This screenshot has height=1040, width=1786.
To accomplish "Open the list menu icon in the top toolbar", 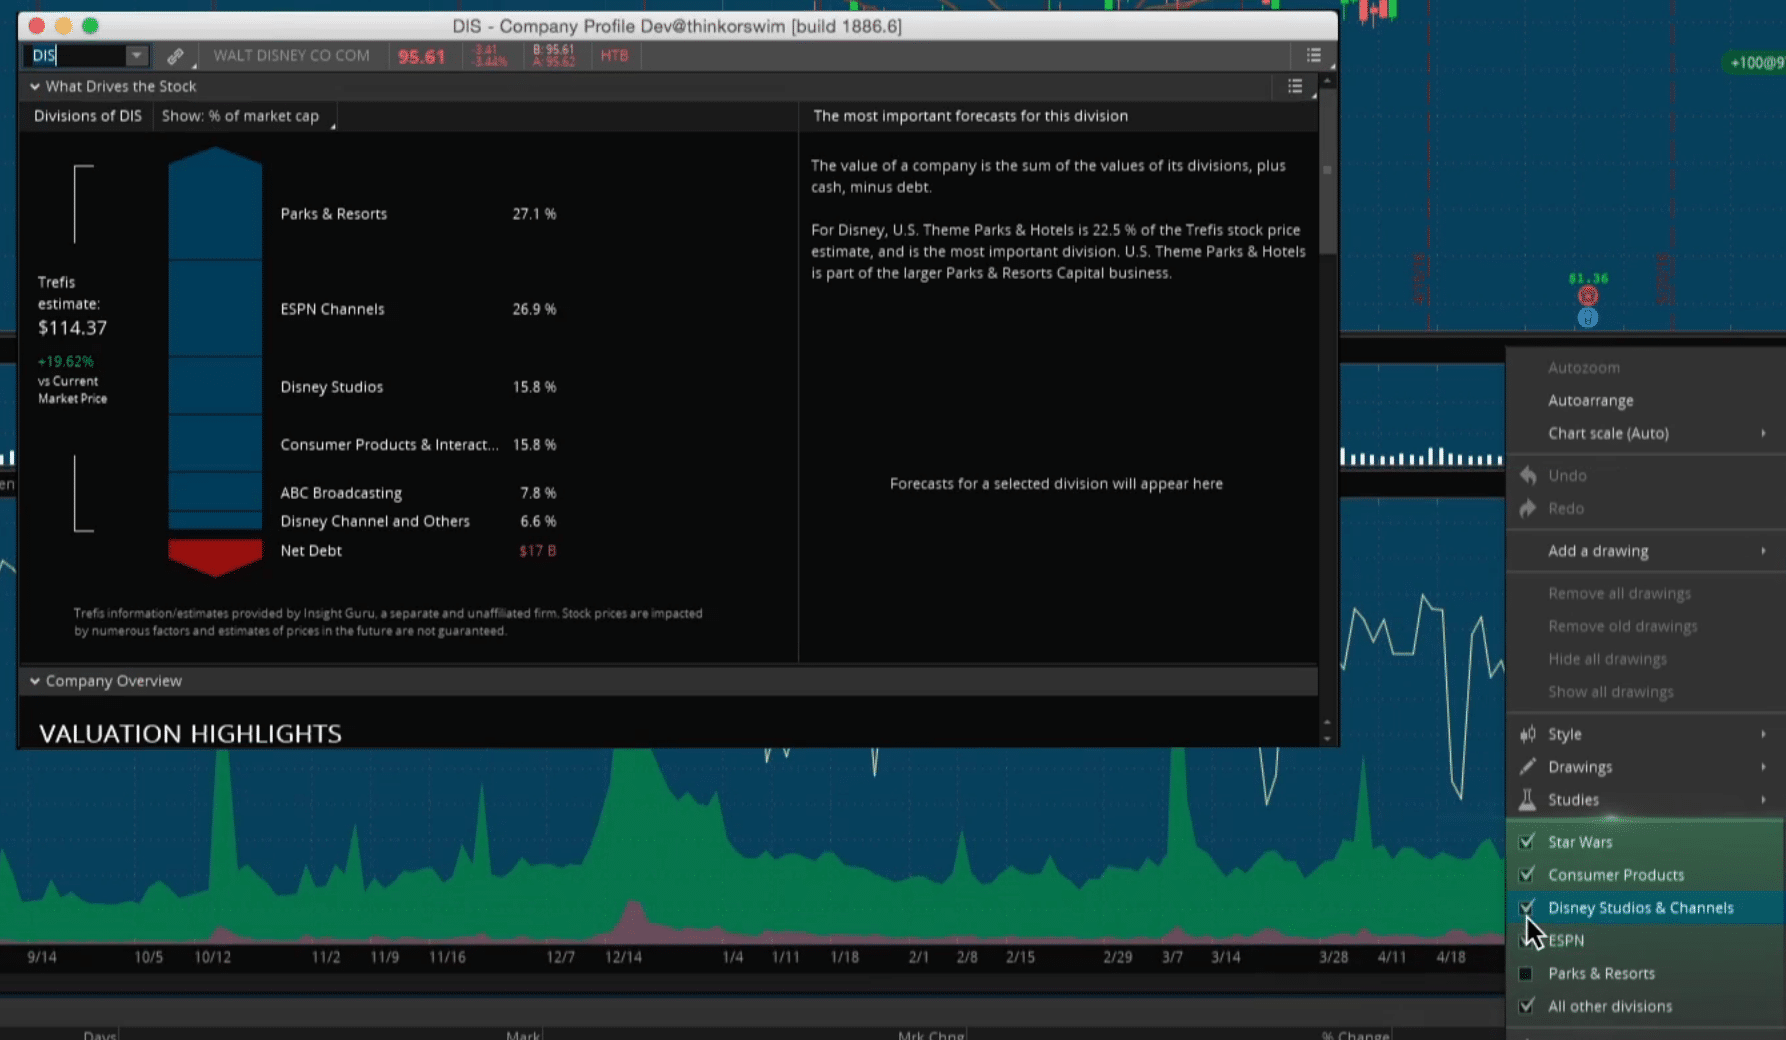I will [1313, 56].
